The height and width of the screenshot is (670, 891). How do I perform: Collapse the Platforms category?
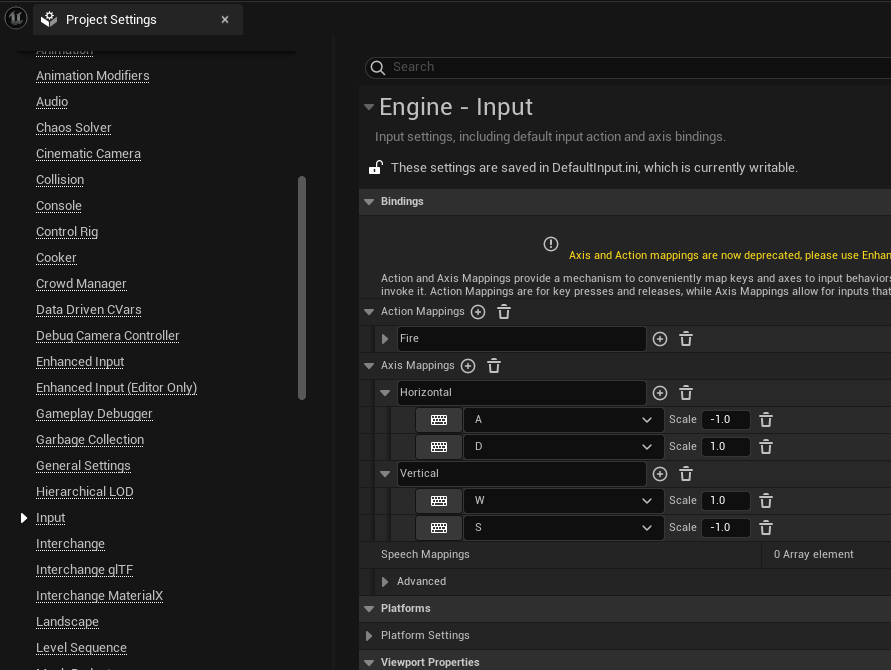tap(369, 609)
